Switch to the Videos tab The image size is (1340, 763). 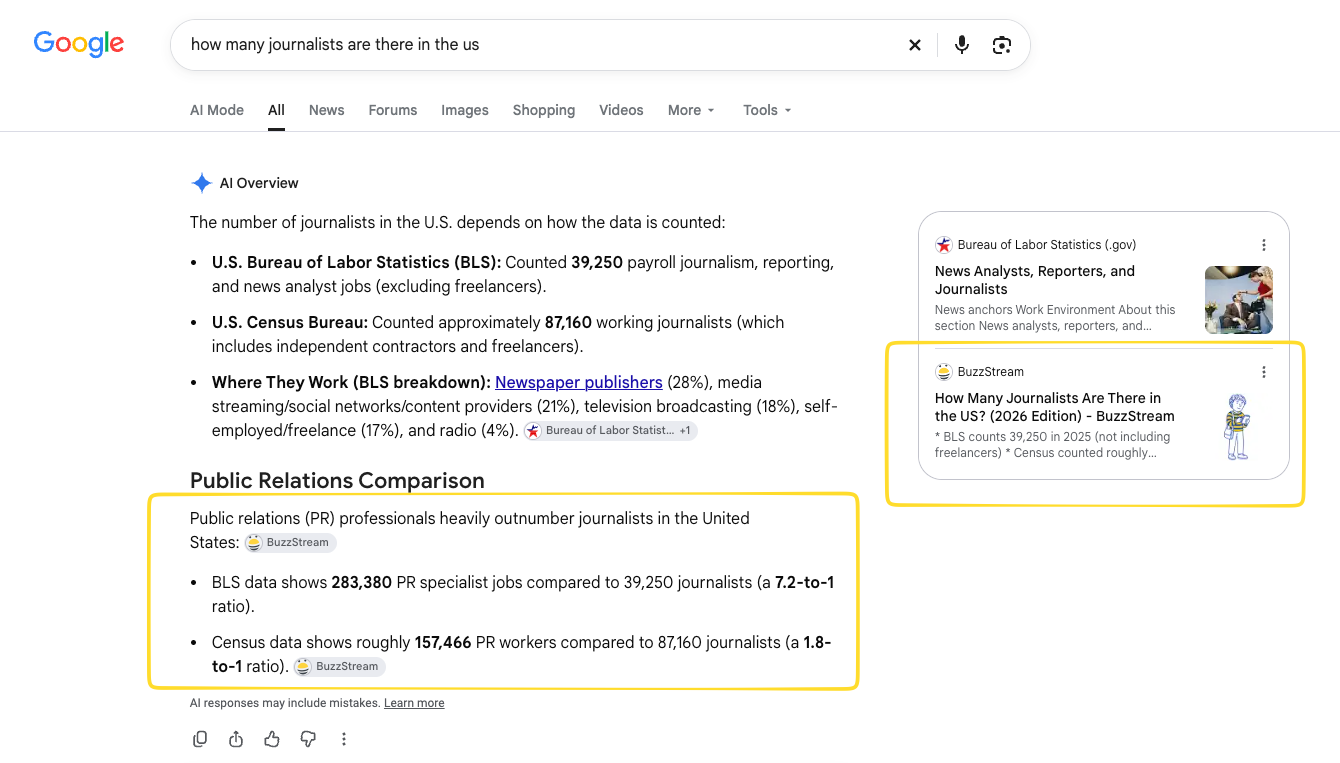point(621,110)
